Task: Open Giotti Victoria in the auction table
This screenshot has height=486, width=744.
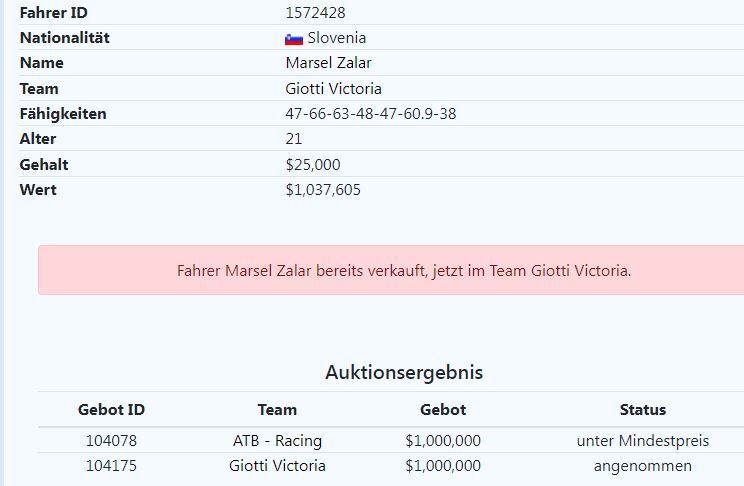Action: pos(277,466)
